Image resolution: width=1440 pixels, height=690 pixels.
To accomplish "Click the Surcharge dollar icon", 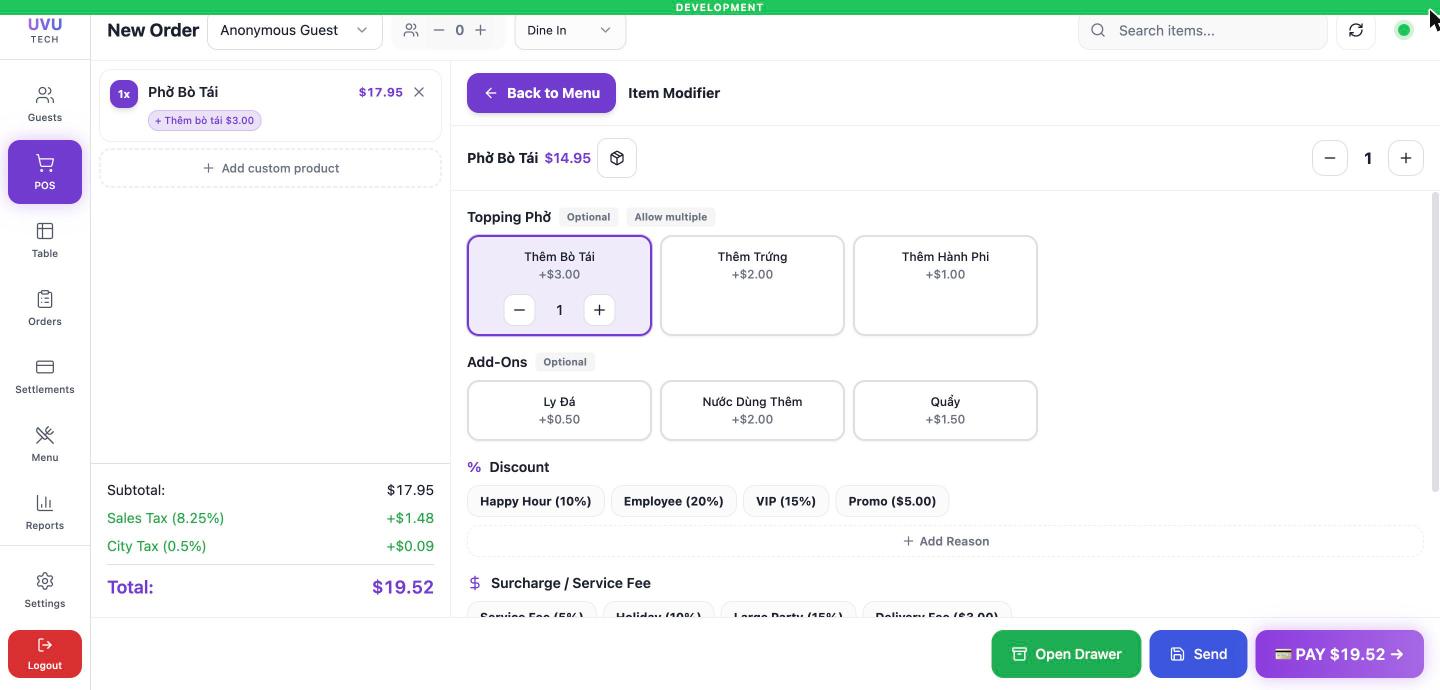I will [x=475, y=583].
